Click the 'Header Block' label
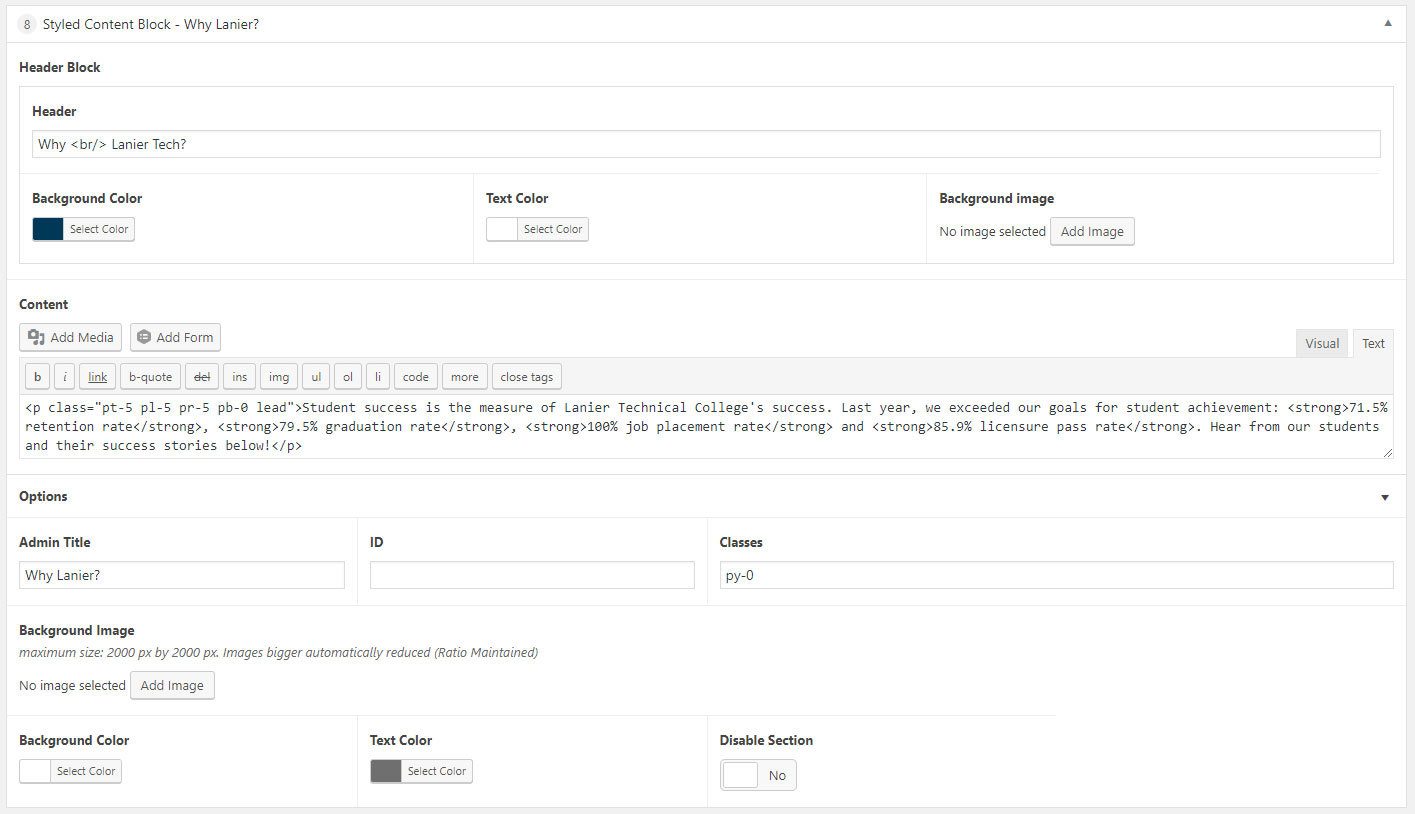This screenshot has width=1415, height=814. coord(60,67)
